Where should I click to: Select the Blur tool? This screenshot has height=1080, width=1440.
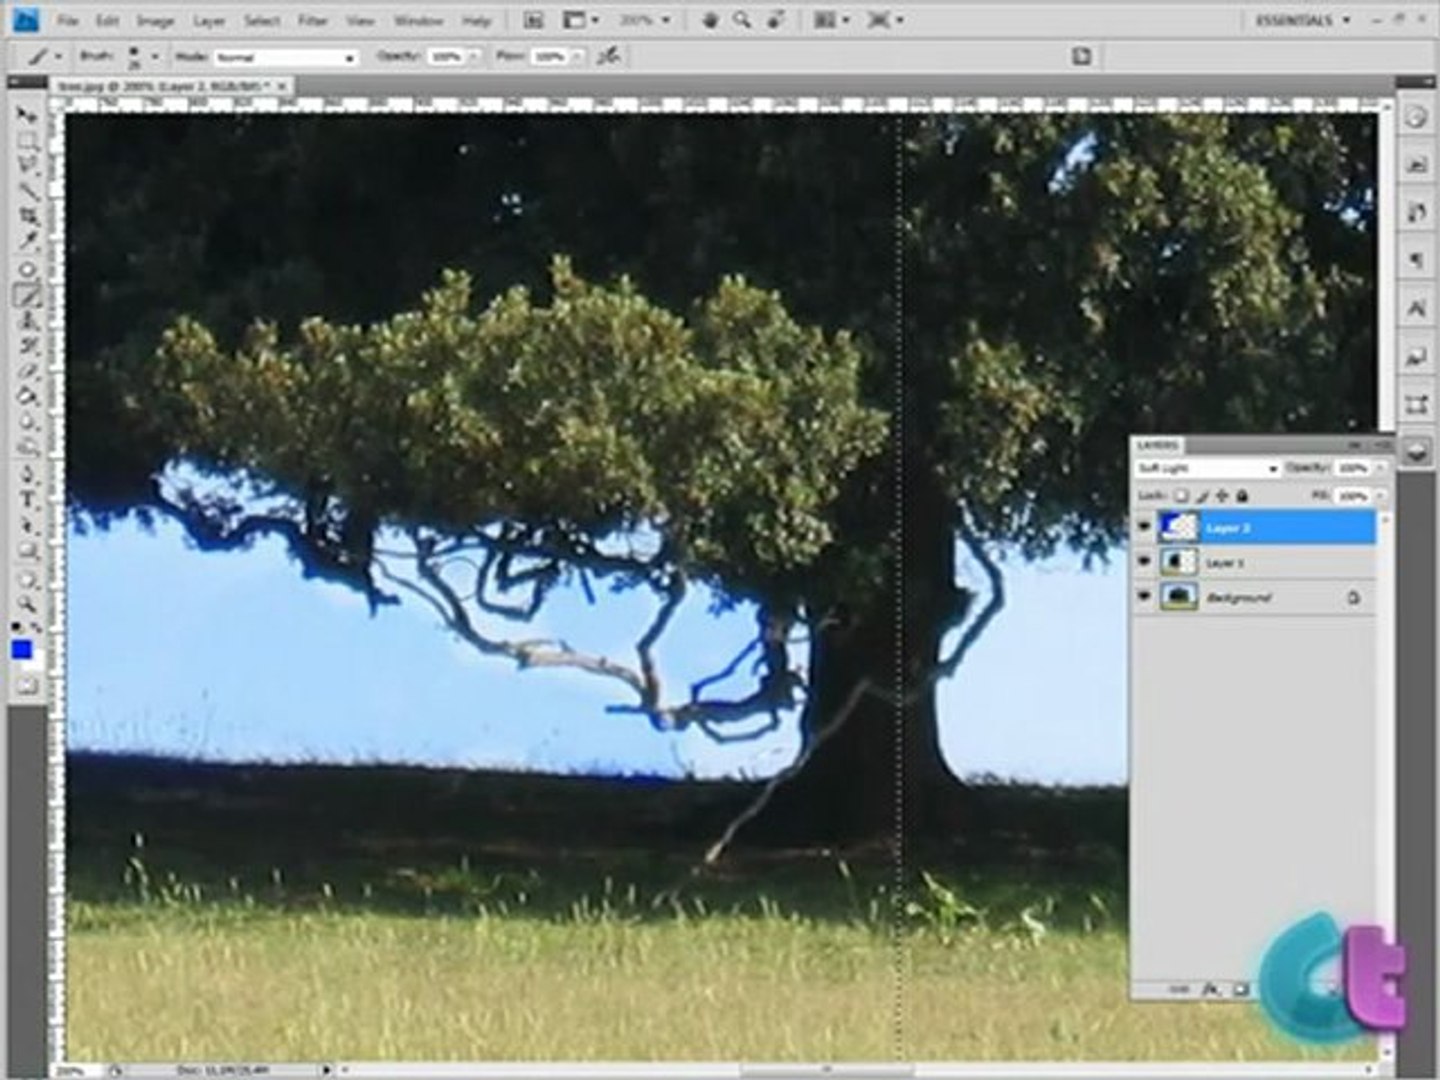tap(27, 423)
